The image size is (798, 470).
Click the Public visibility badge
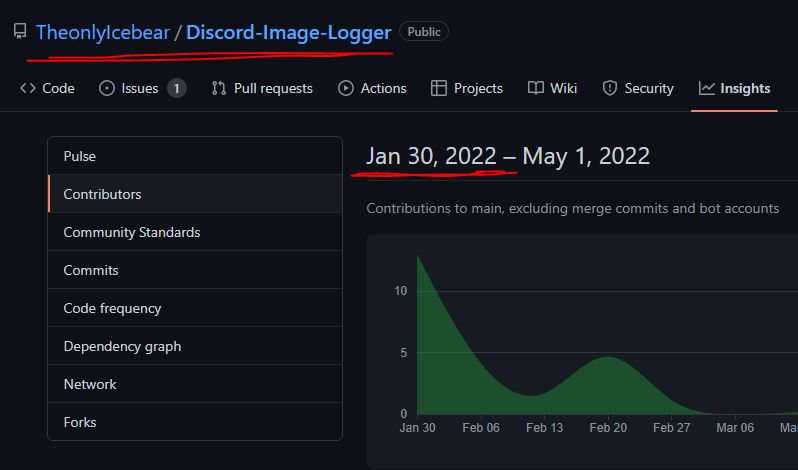tap(424, 32)
